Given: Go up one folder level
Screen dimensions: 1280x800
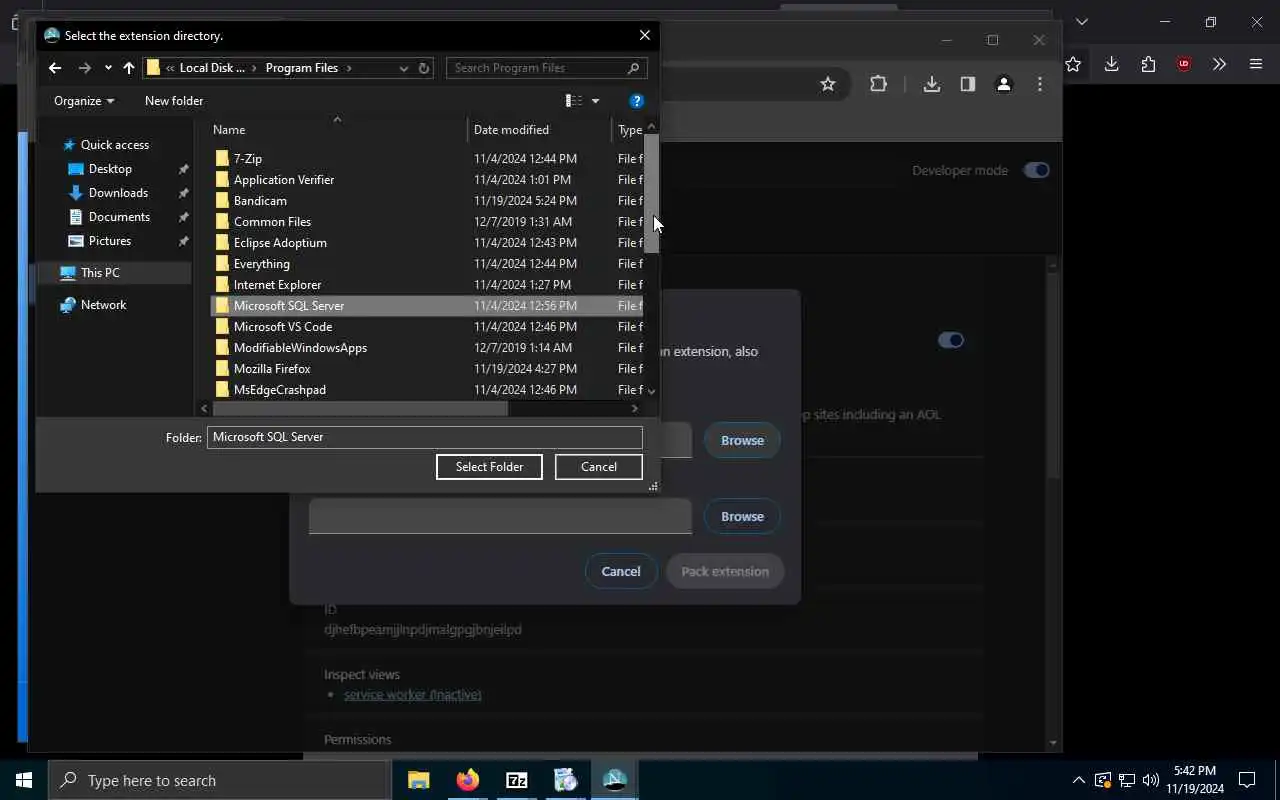Looking at the screenshot, I should pos(129,68).
